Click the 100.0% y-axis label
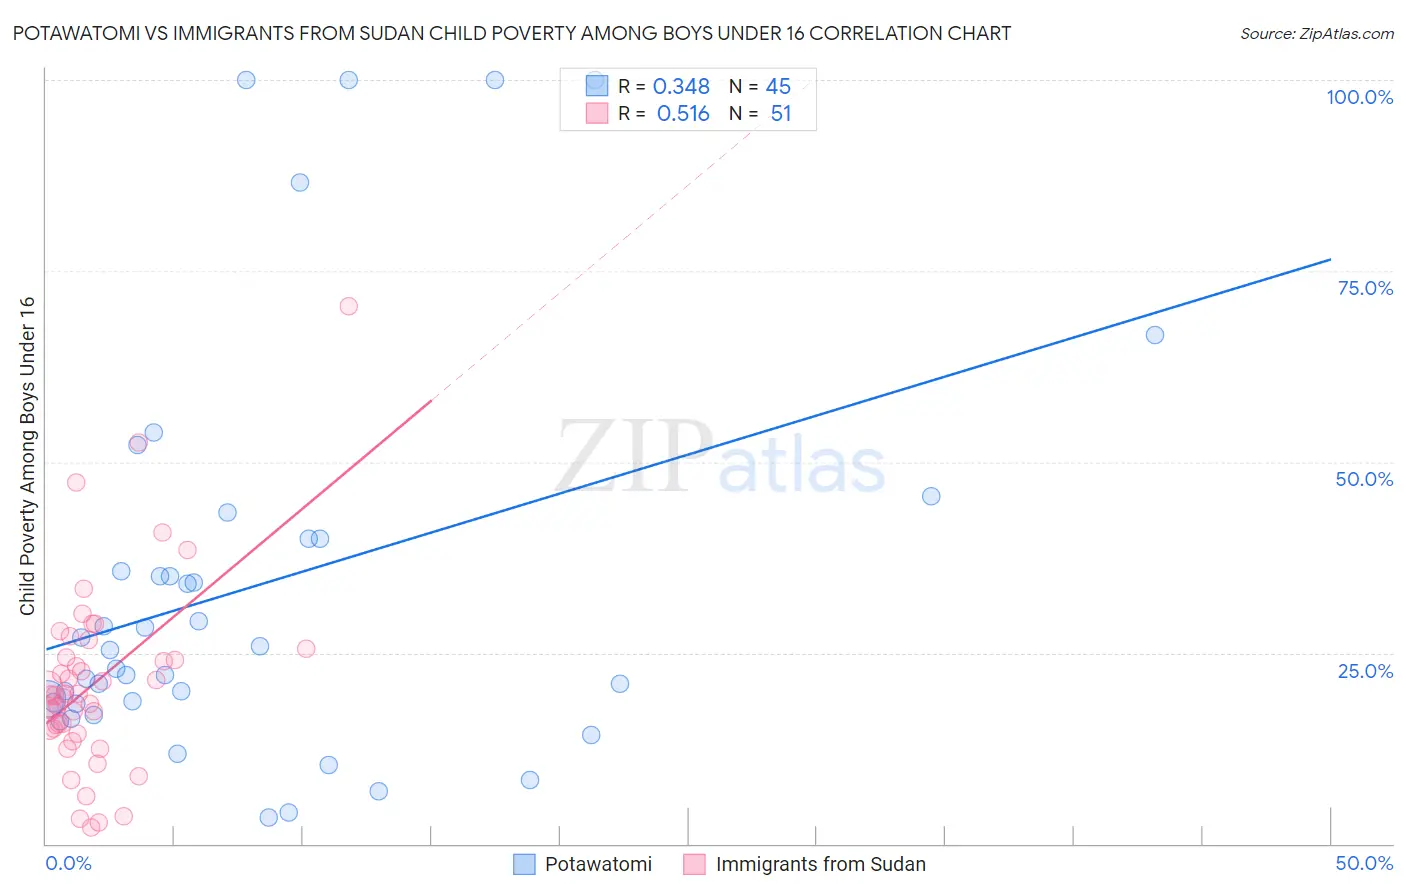 1360,97
